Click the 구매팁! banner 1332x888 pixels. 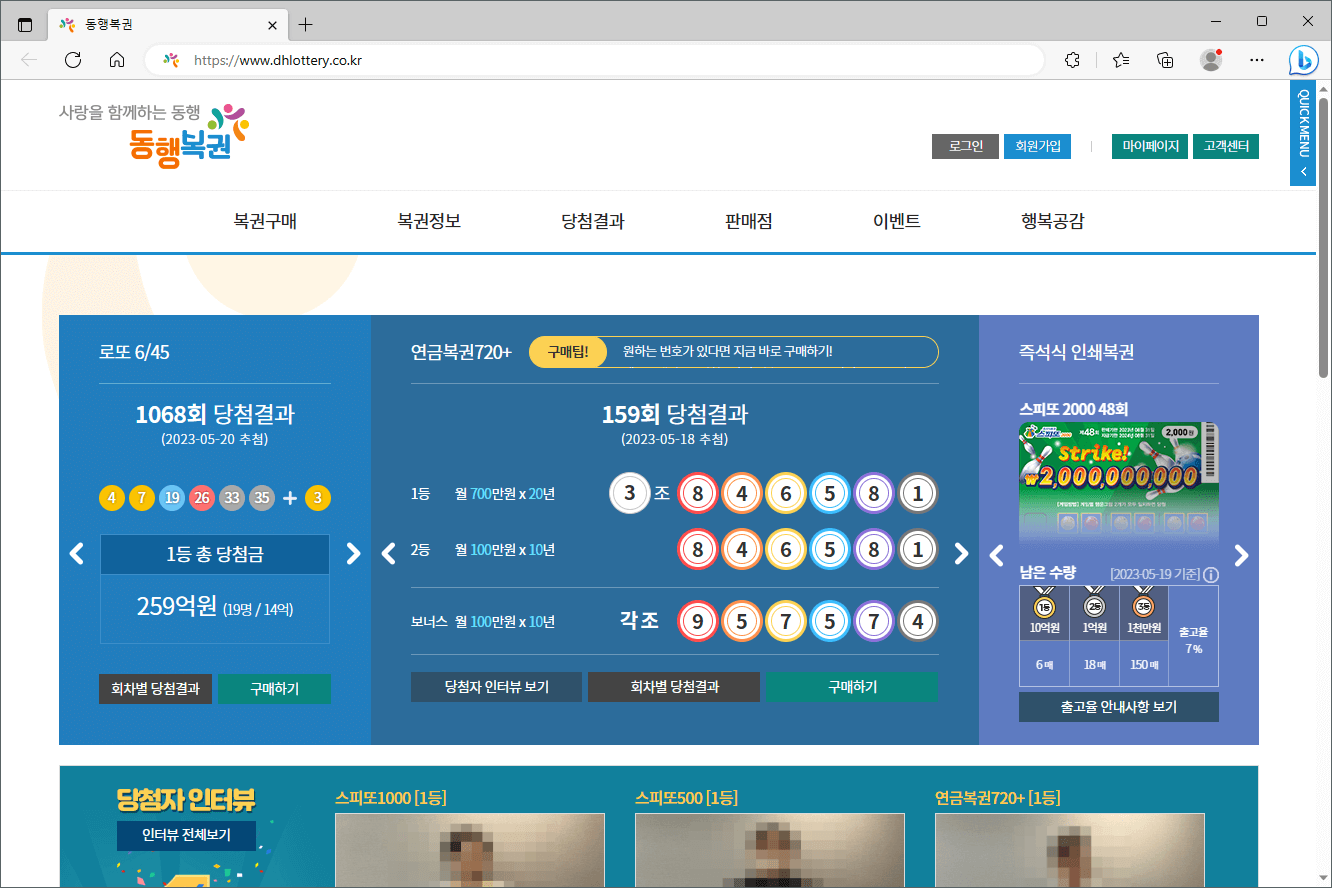pos(734,352)
